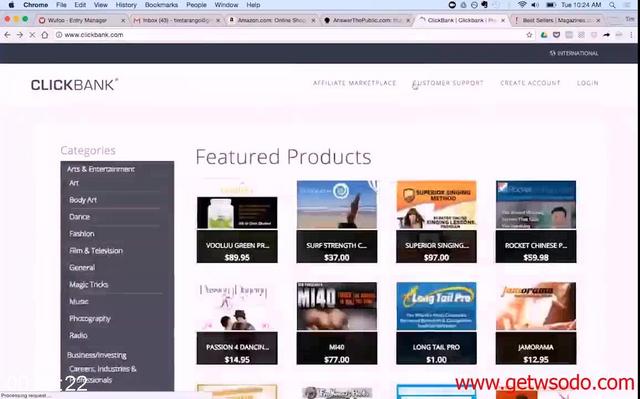Open Customer Support link
The height and width of the screenshot is (399, 640).
pyautogui.click(x=448, y=83)
